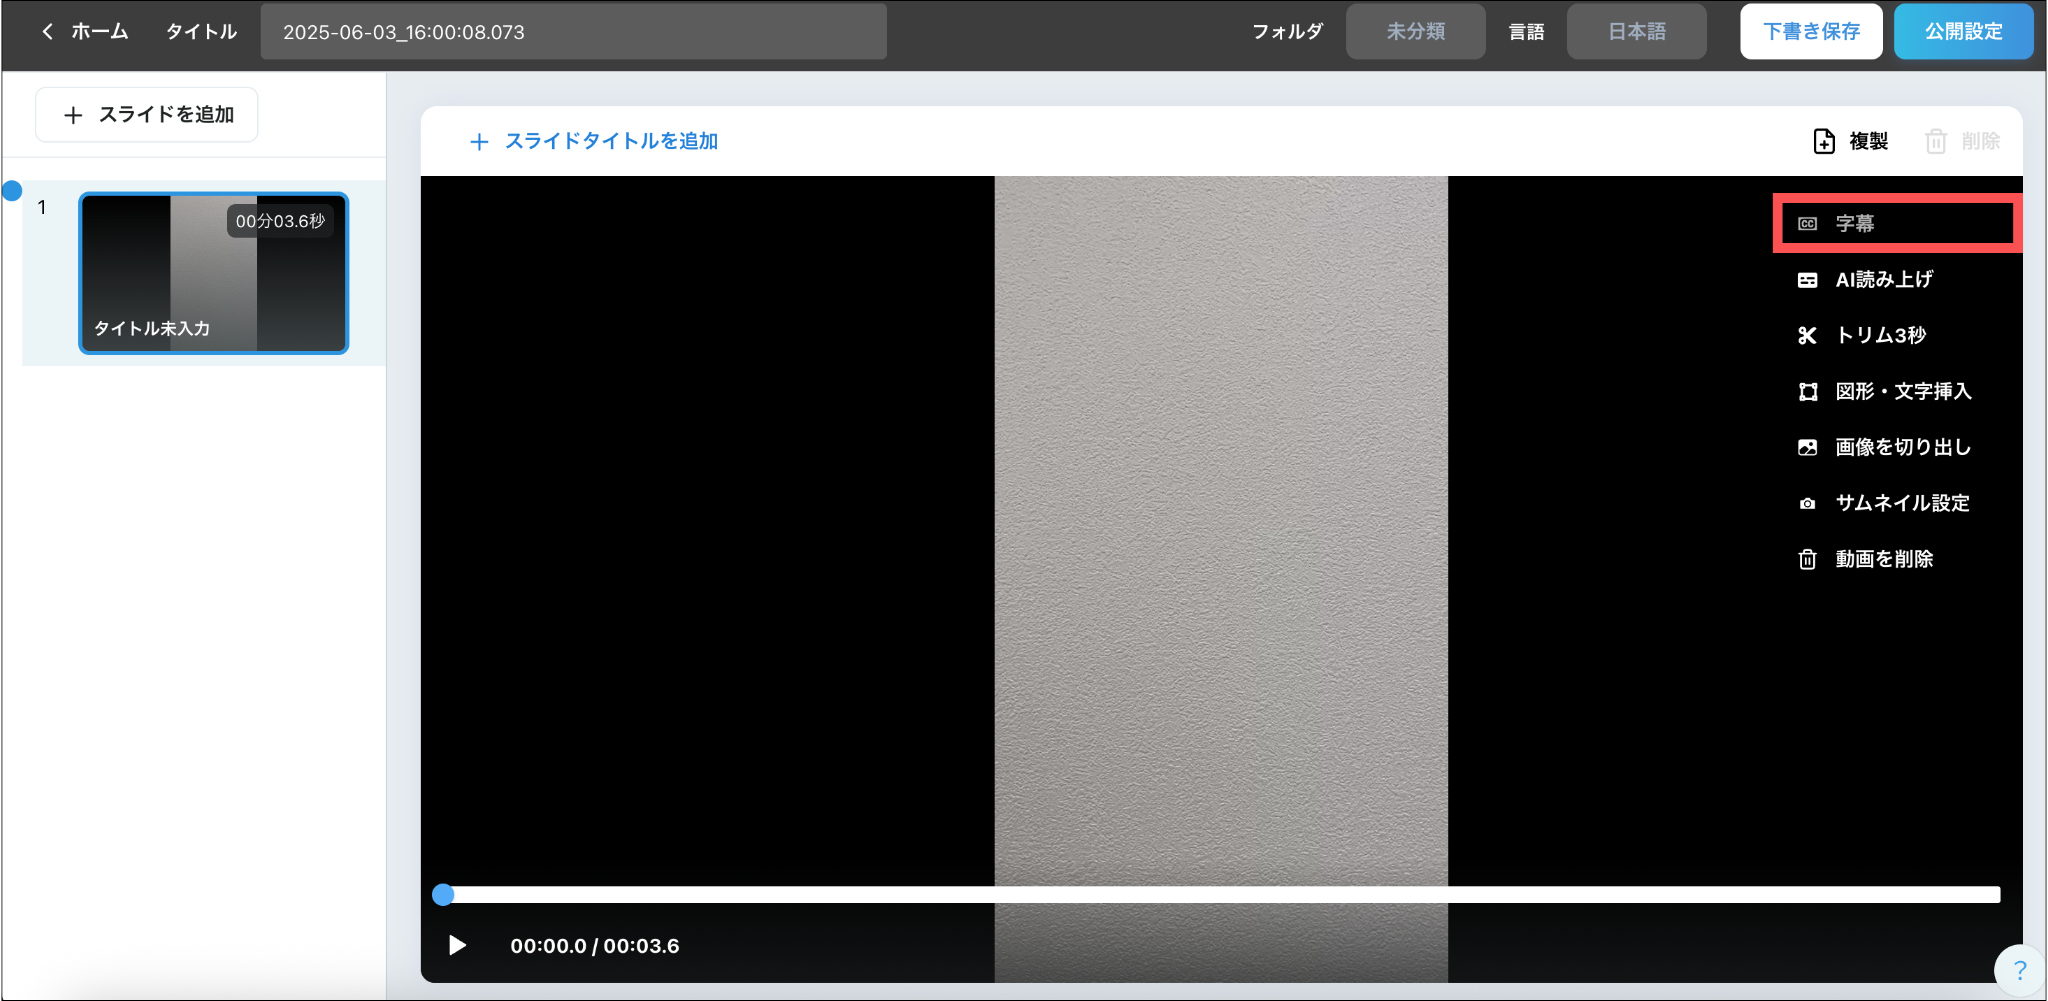Click the フォルダ label

pyautogui.click(x=1287, y=32)
